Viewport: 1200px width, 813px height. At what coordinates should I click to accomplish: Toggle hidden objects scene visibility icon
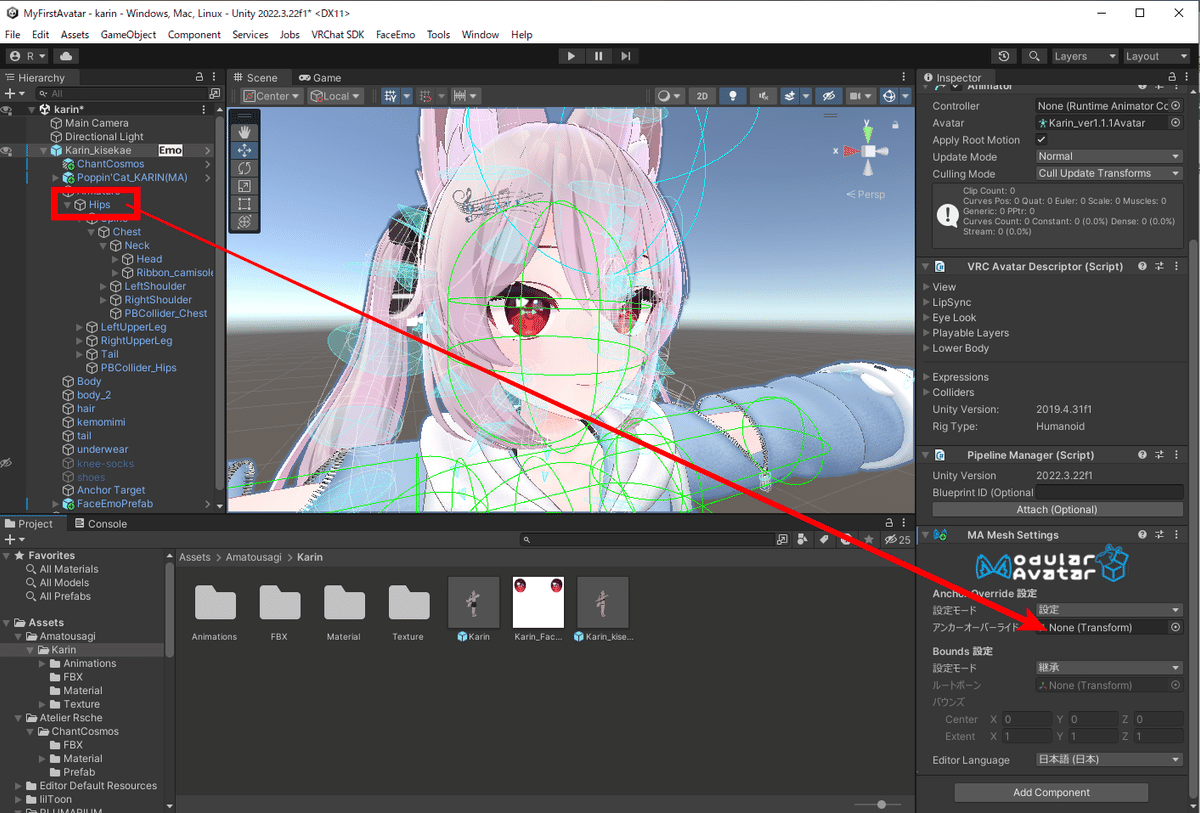click(x=827, y=96)
